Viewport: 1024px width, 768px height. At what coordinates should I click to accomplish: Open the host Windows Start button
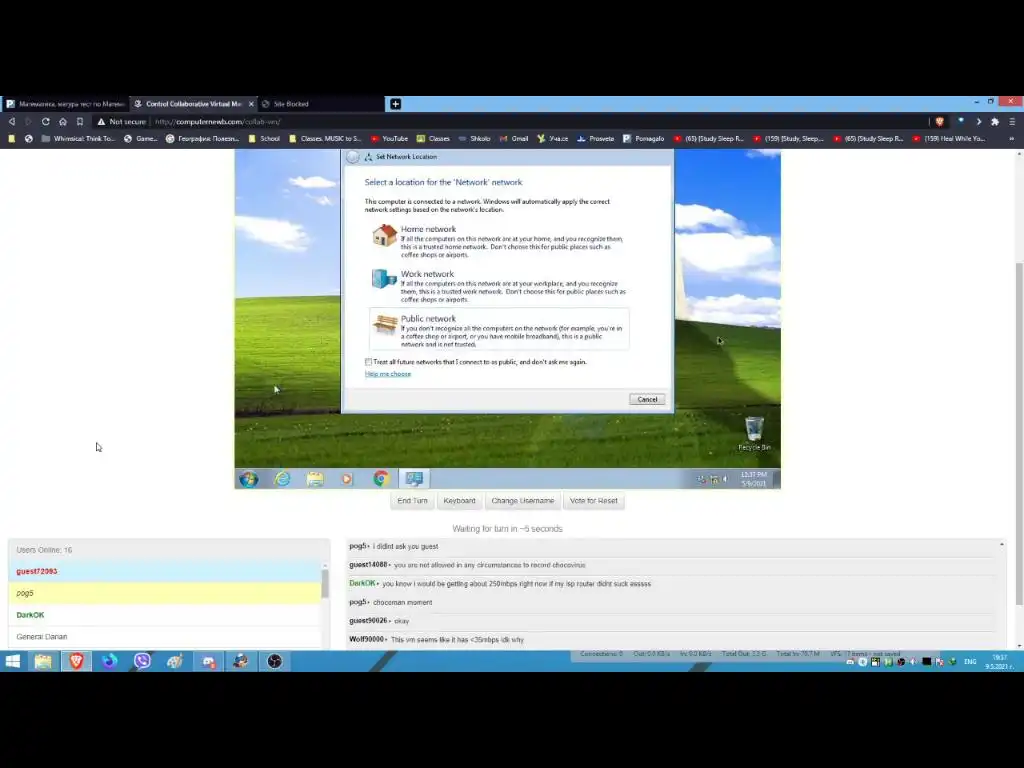[x=12, y=662]
